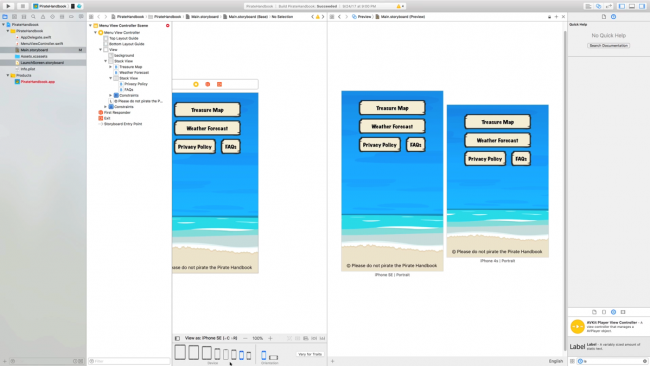The width and height of the screenshot is (650, 366).
Task: Select the highlighted iPhone SE device option
Action: click(x=241, y=355)
